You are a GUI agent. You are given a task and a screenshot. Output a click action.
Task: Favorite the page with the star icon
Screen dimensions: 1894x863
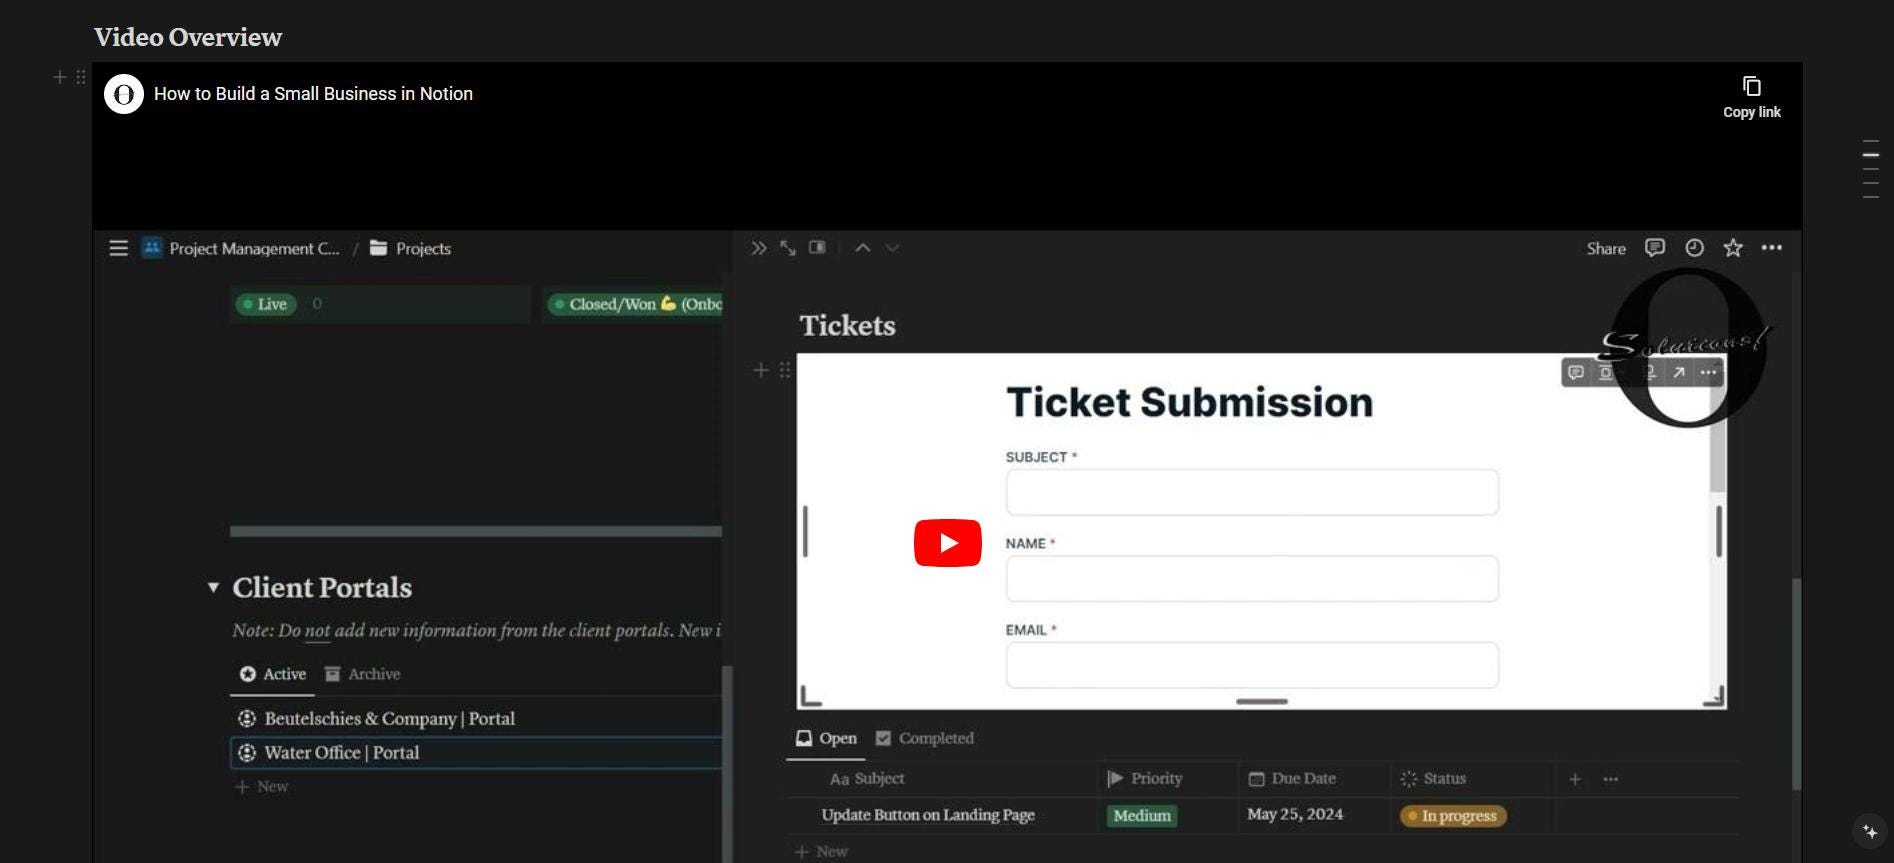coord(1733,248)
